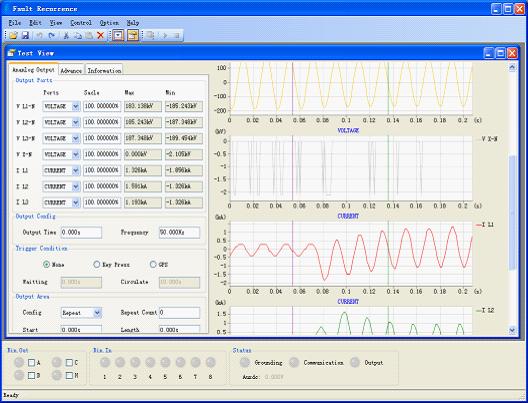
Task: Click the copy icon in toolbar
Action: pos(78,35)
